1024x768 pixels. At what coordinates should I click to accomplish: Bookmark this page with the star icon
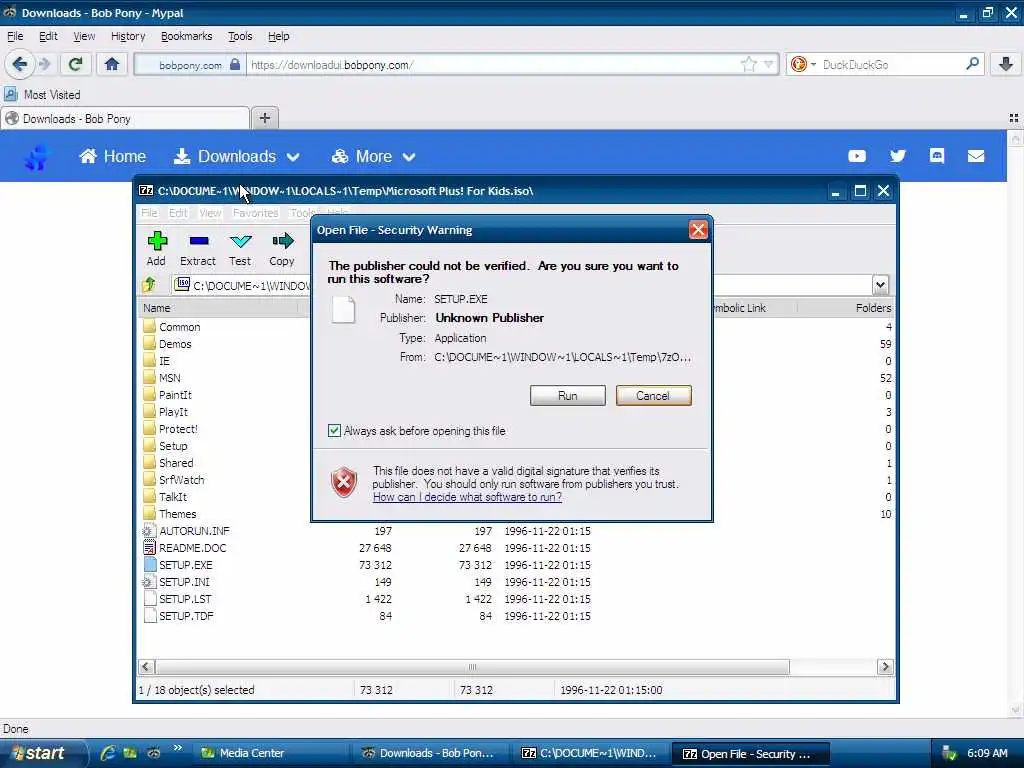(x=748, y=64)
